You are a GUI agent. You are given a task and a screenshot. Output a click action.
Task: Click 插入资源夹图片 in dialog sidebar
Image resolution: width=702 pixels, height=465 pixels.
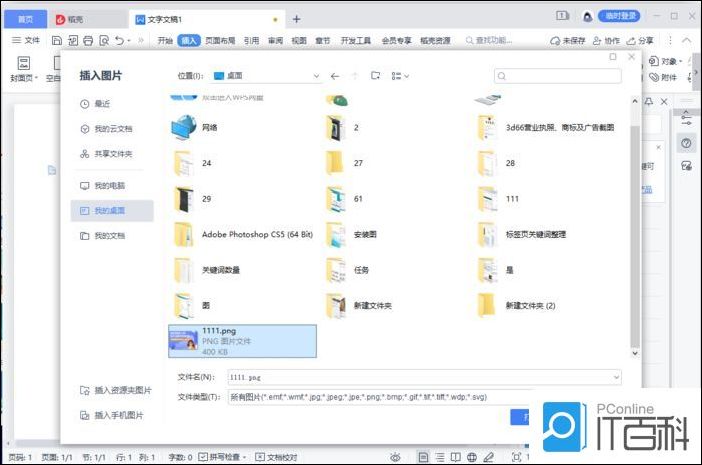coord(116,391)
